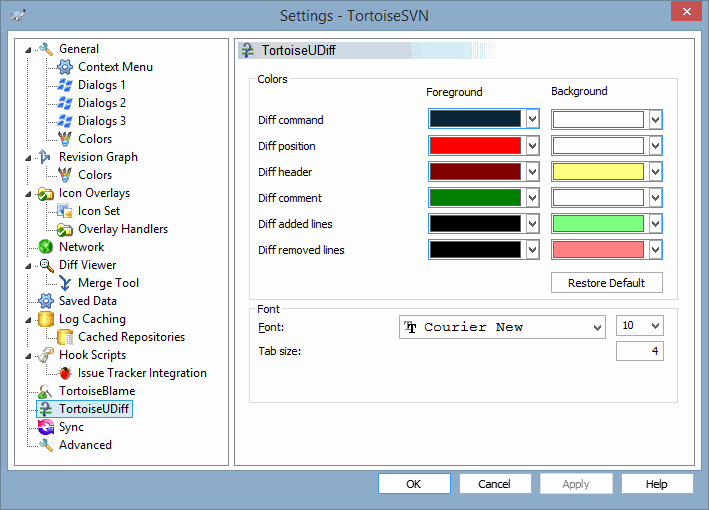
Task: Select the TortoiseBlame settings page
Action: pyautogui.click(x=97, y=391)
